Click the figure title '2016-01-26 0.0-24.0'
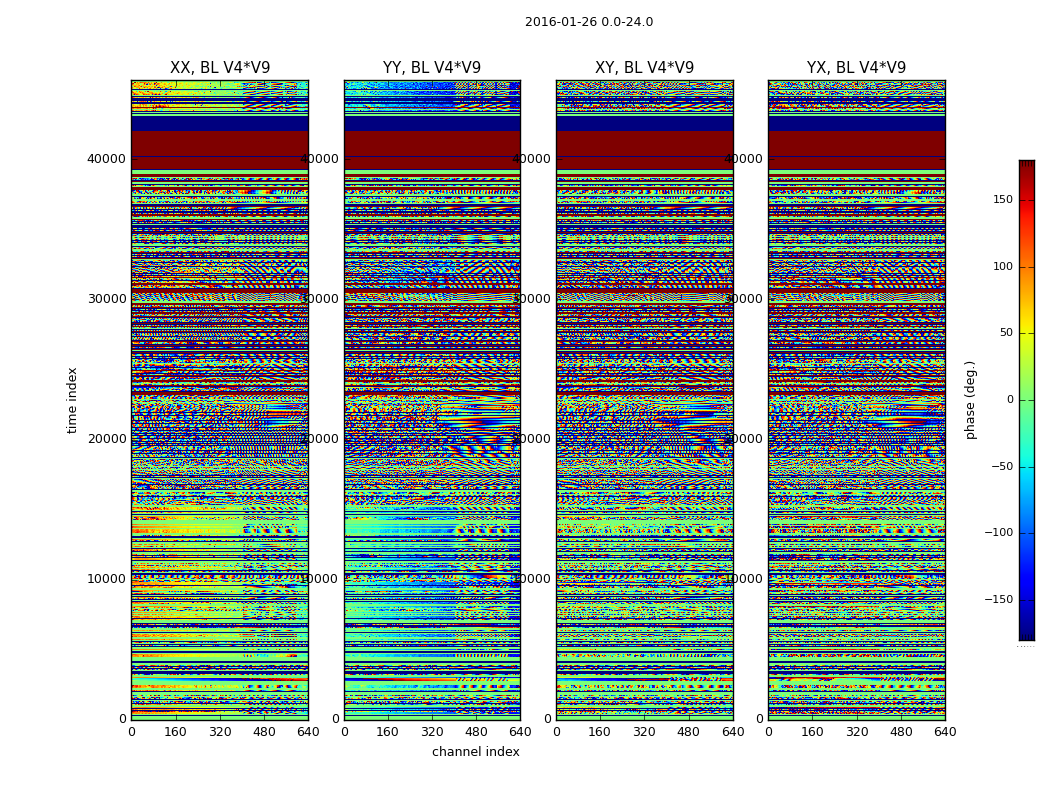This screenshot has width=1050, height=800. tap(588, 22)
